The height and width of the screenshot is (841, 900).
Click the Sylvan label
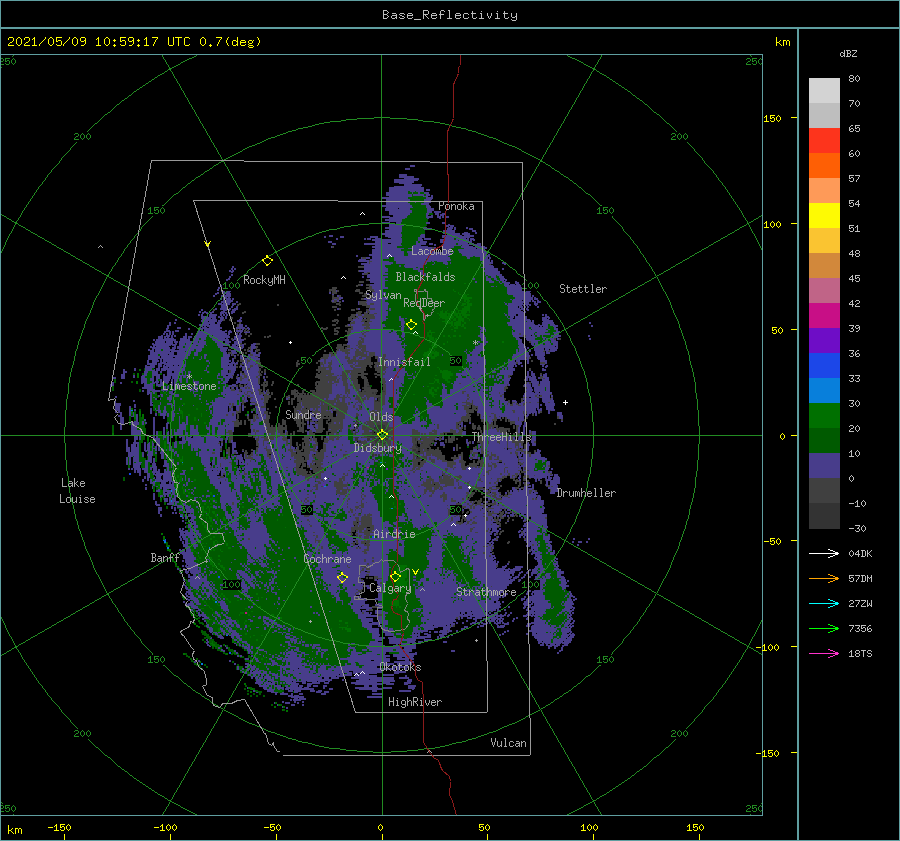click(383, 295)
